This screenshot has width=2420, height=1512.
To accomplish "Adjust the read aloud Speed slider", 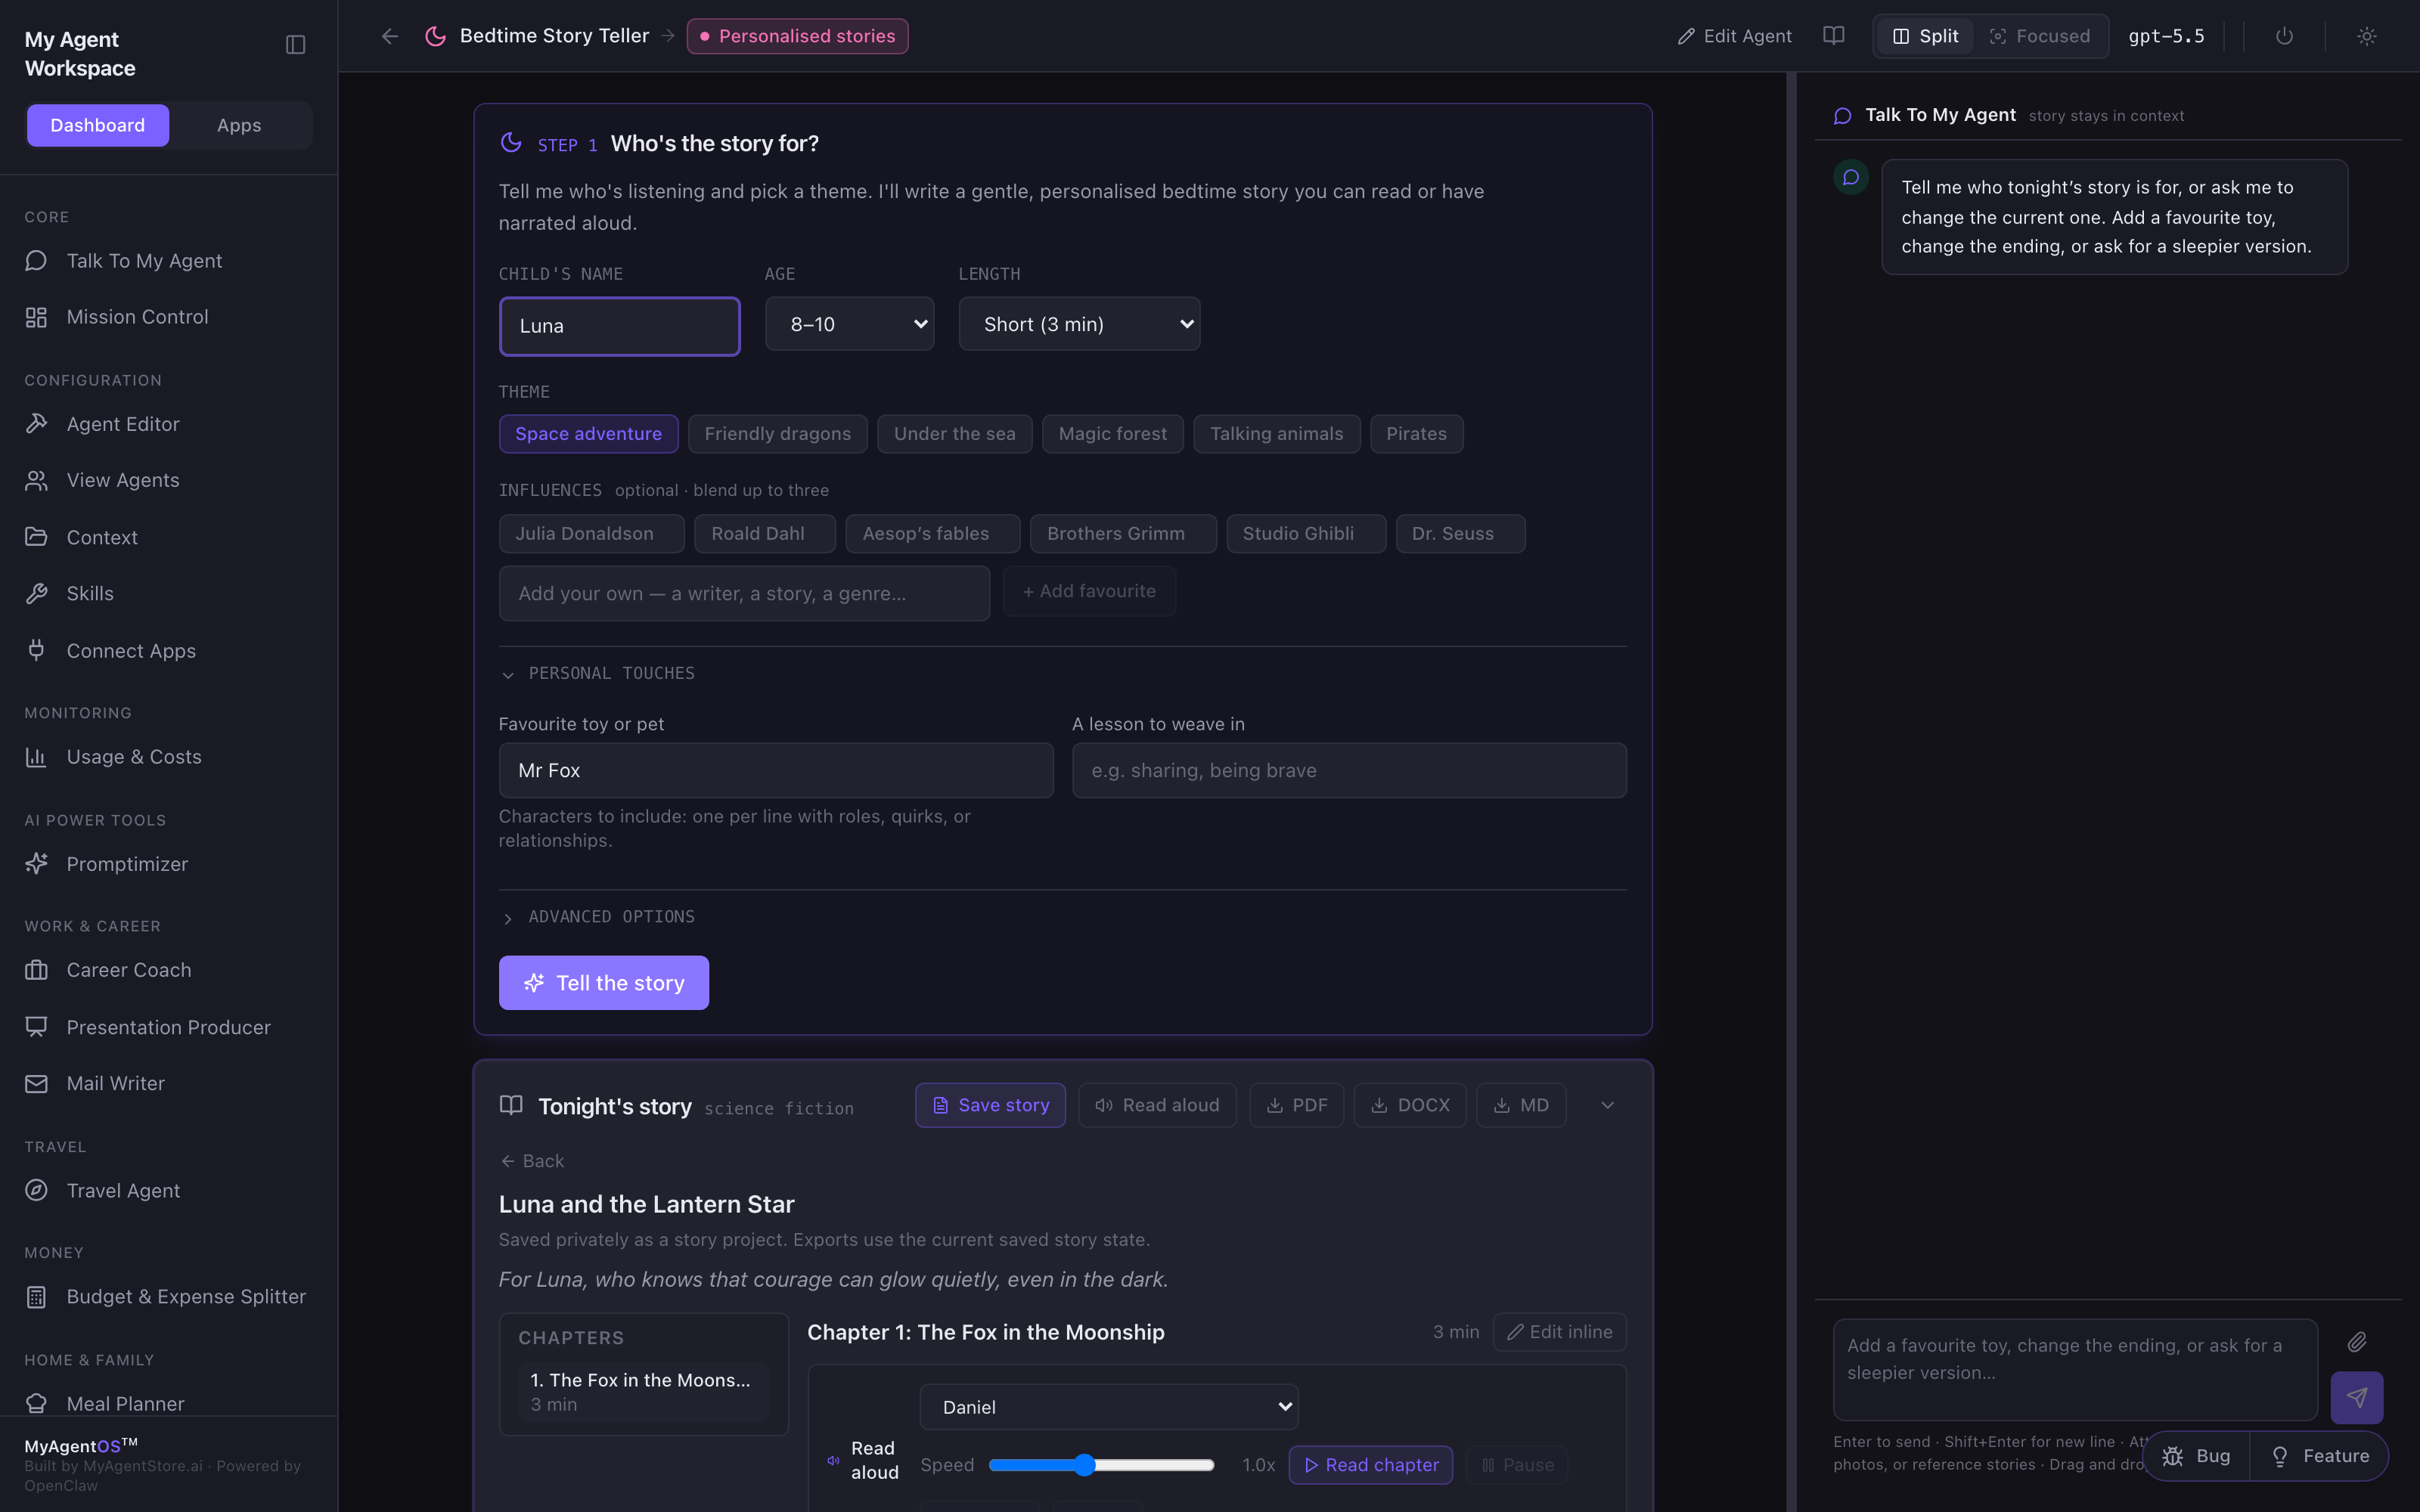I will pyautogui.click(x=1101, y=1465).
